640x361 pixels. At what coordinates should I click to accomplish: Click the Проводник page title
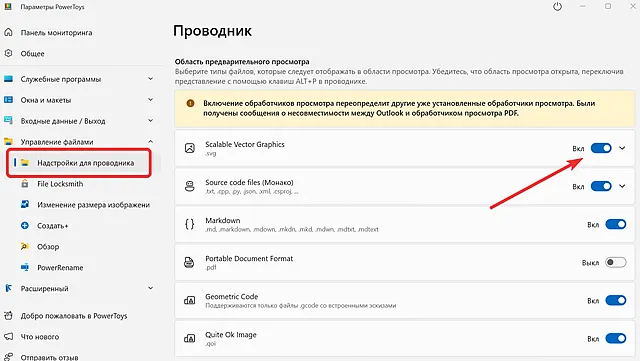[x=212, y=31]
